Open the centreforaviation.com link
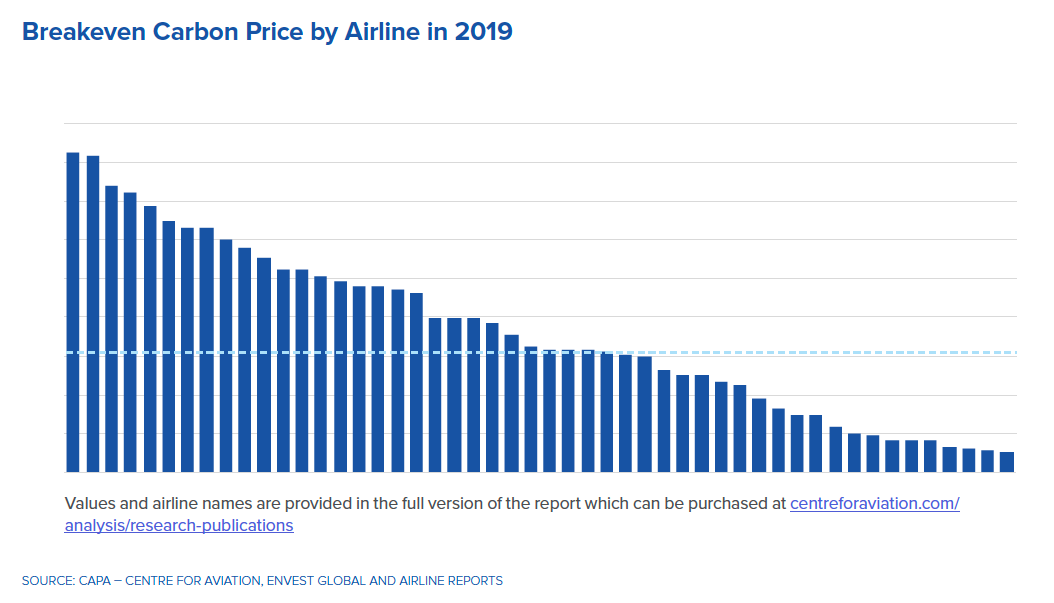The height and width of the screenshot is (603, 1054). point(874,503)
